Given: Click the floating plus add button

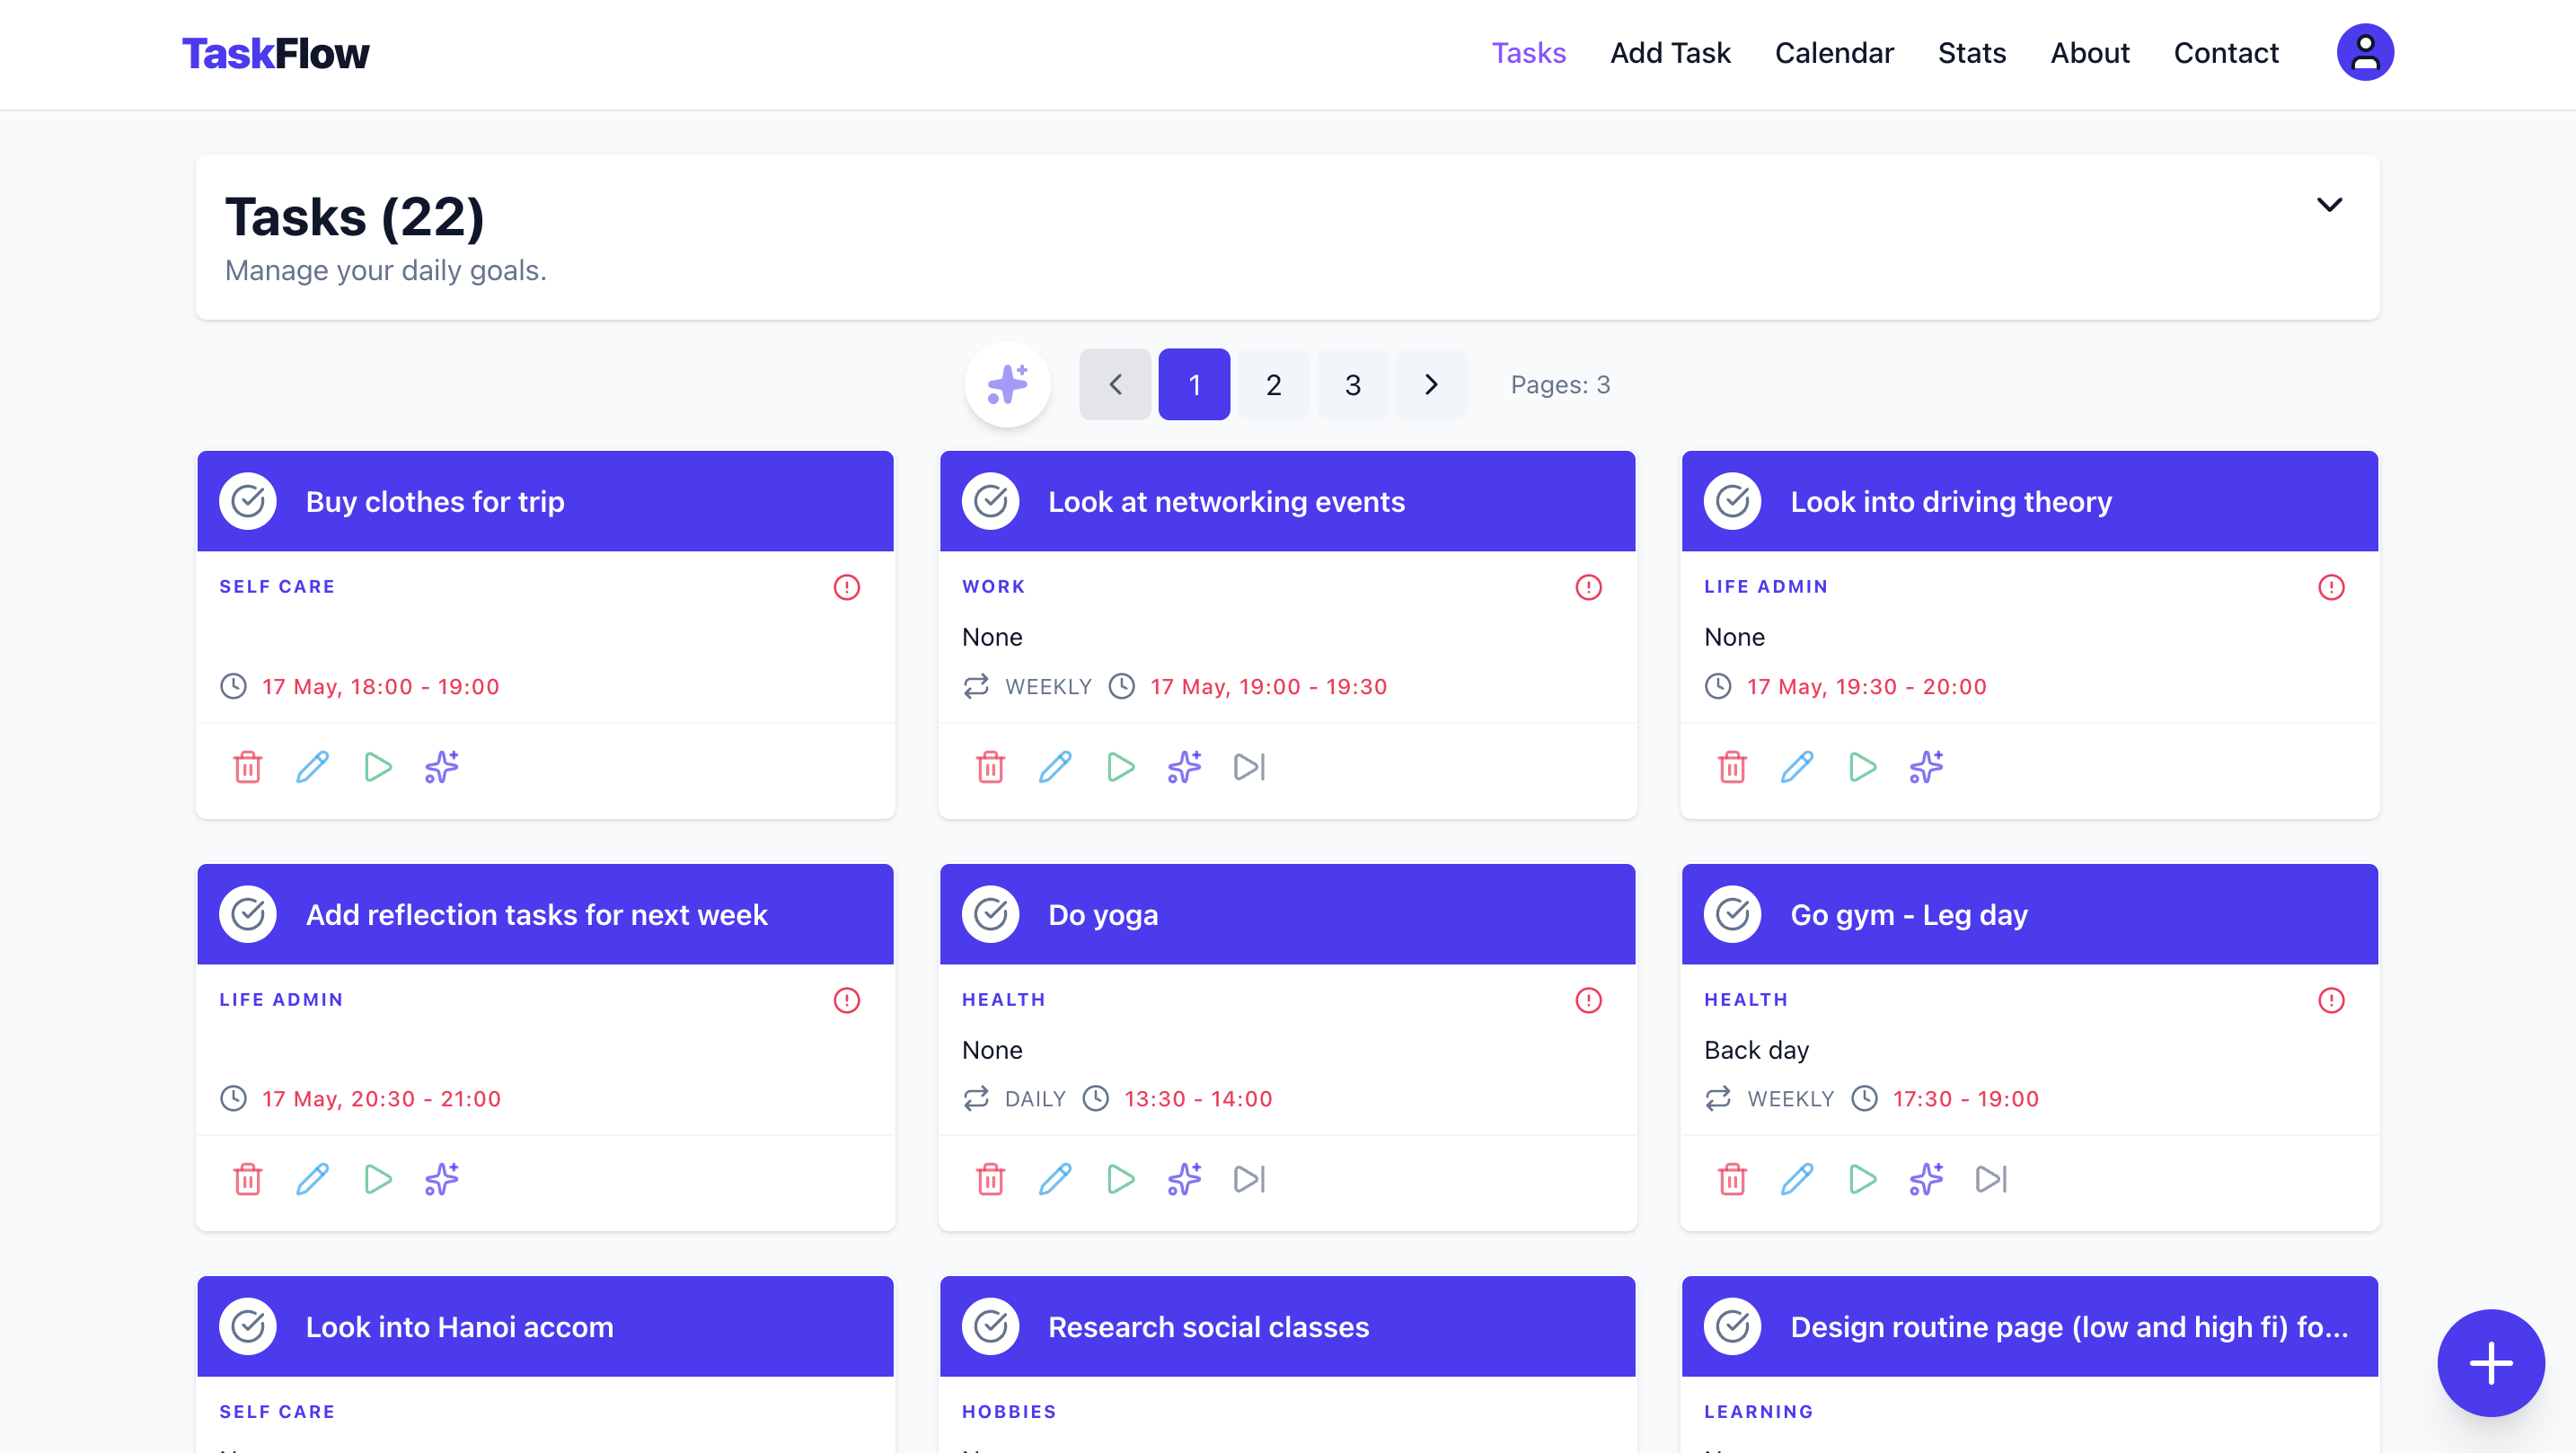Looking at the screenshot, I should [x=2490, y=1362].
